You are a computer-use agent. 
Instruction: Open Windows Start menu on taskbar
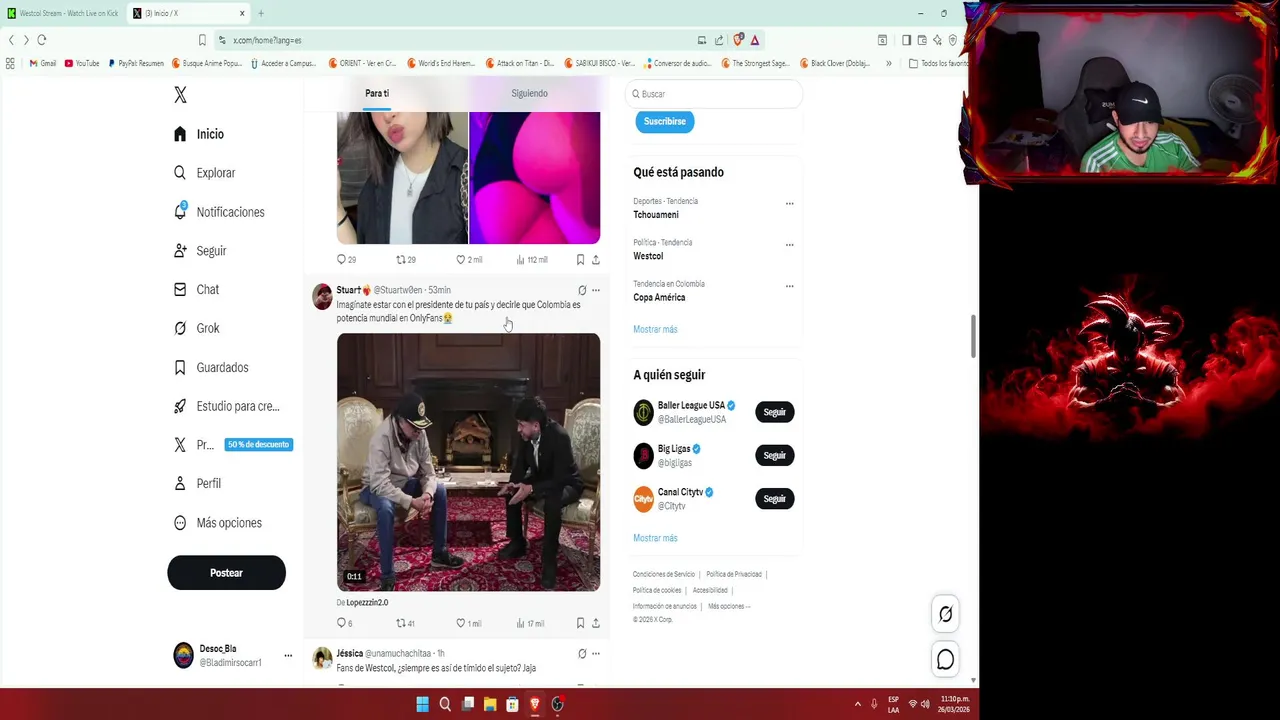coord(422,704)
